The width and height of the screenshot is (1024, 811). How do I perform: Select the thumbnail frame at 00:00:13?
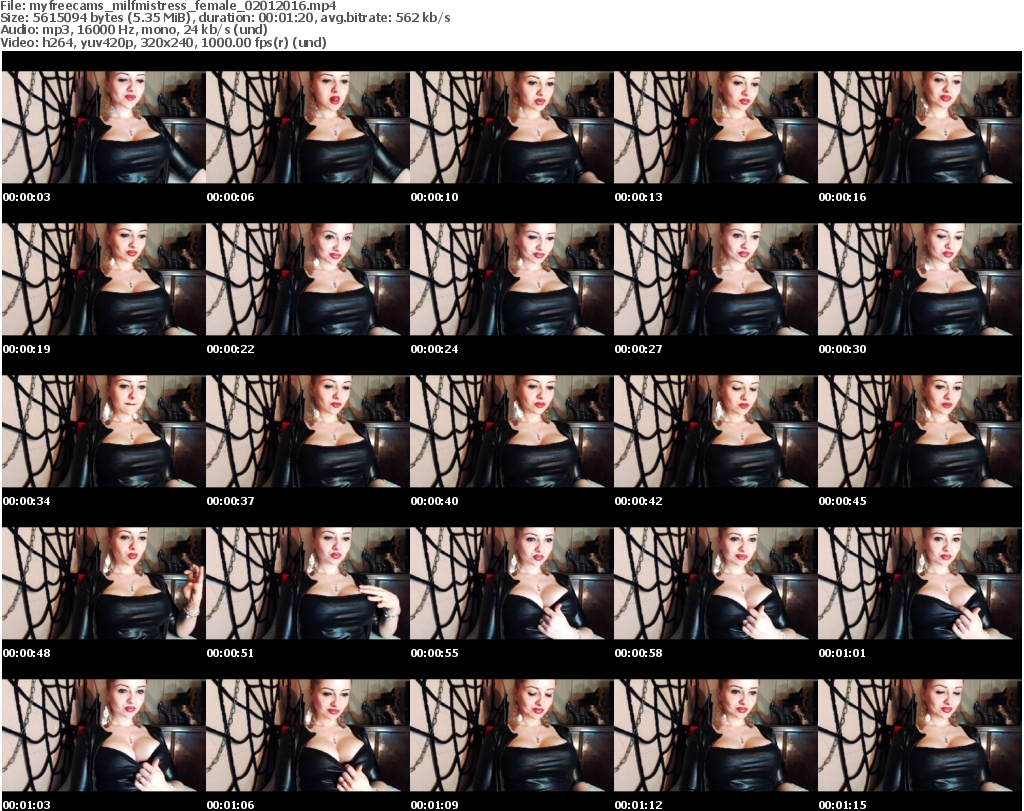[x=715, y=127]
